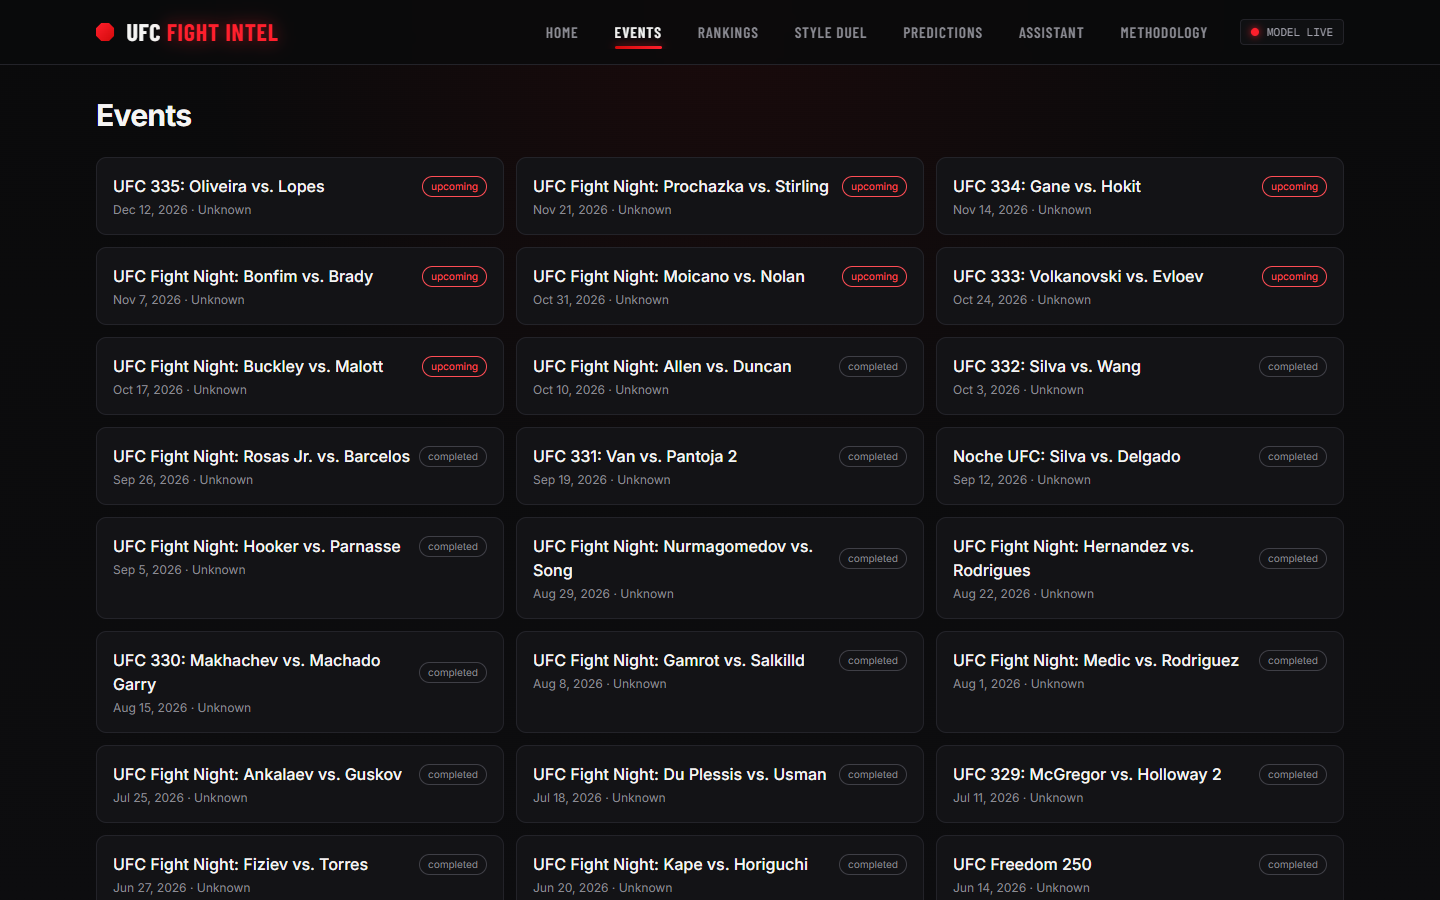Go to the Methodology page
1440x900 pixels.
[1164, 33]
